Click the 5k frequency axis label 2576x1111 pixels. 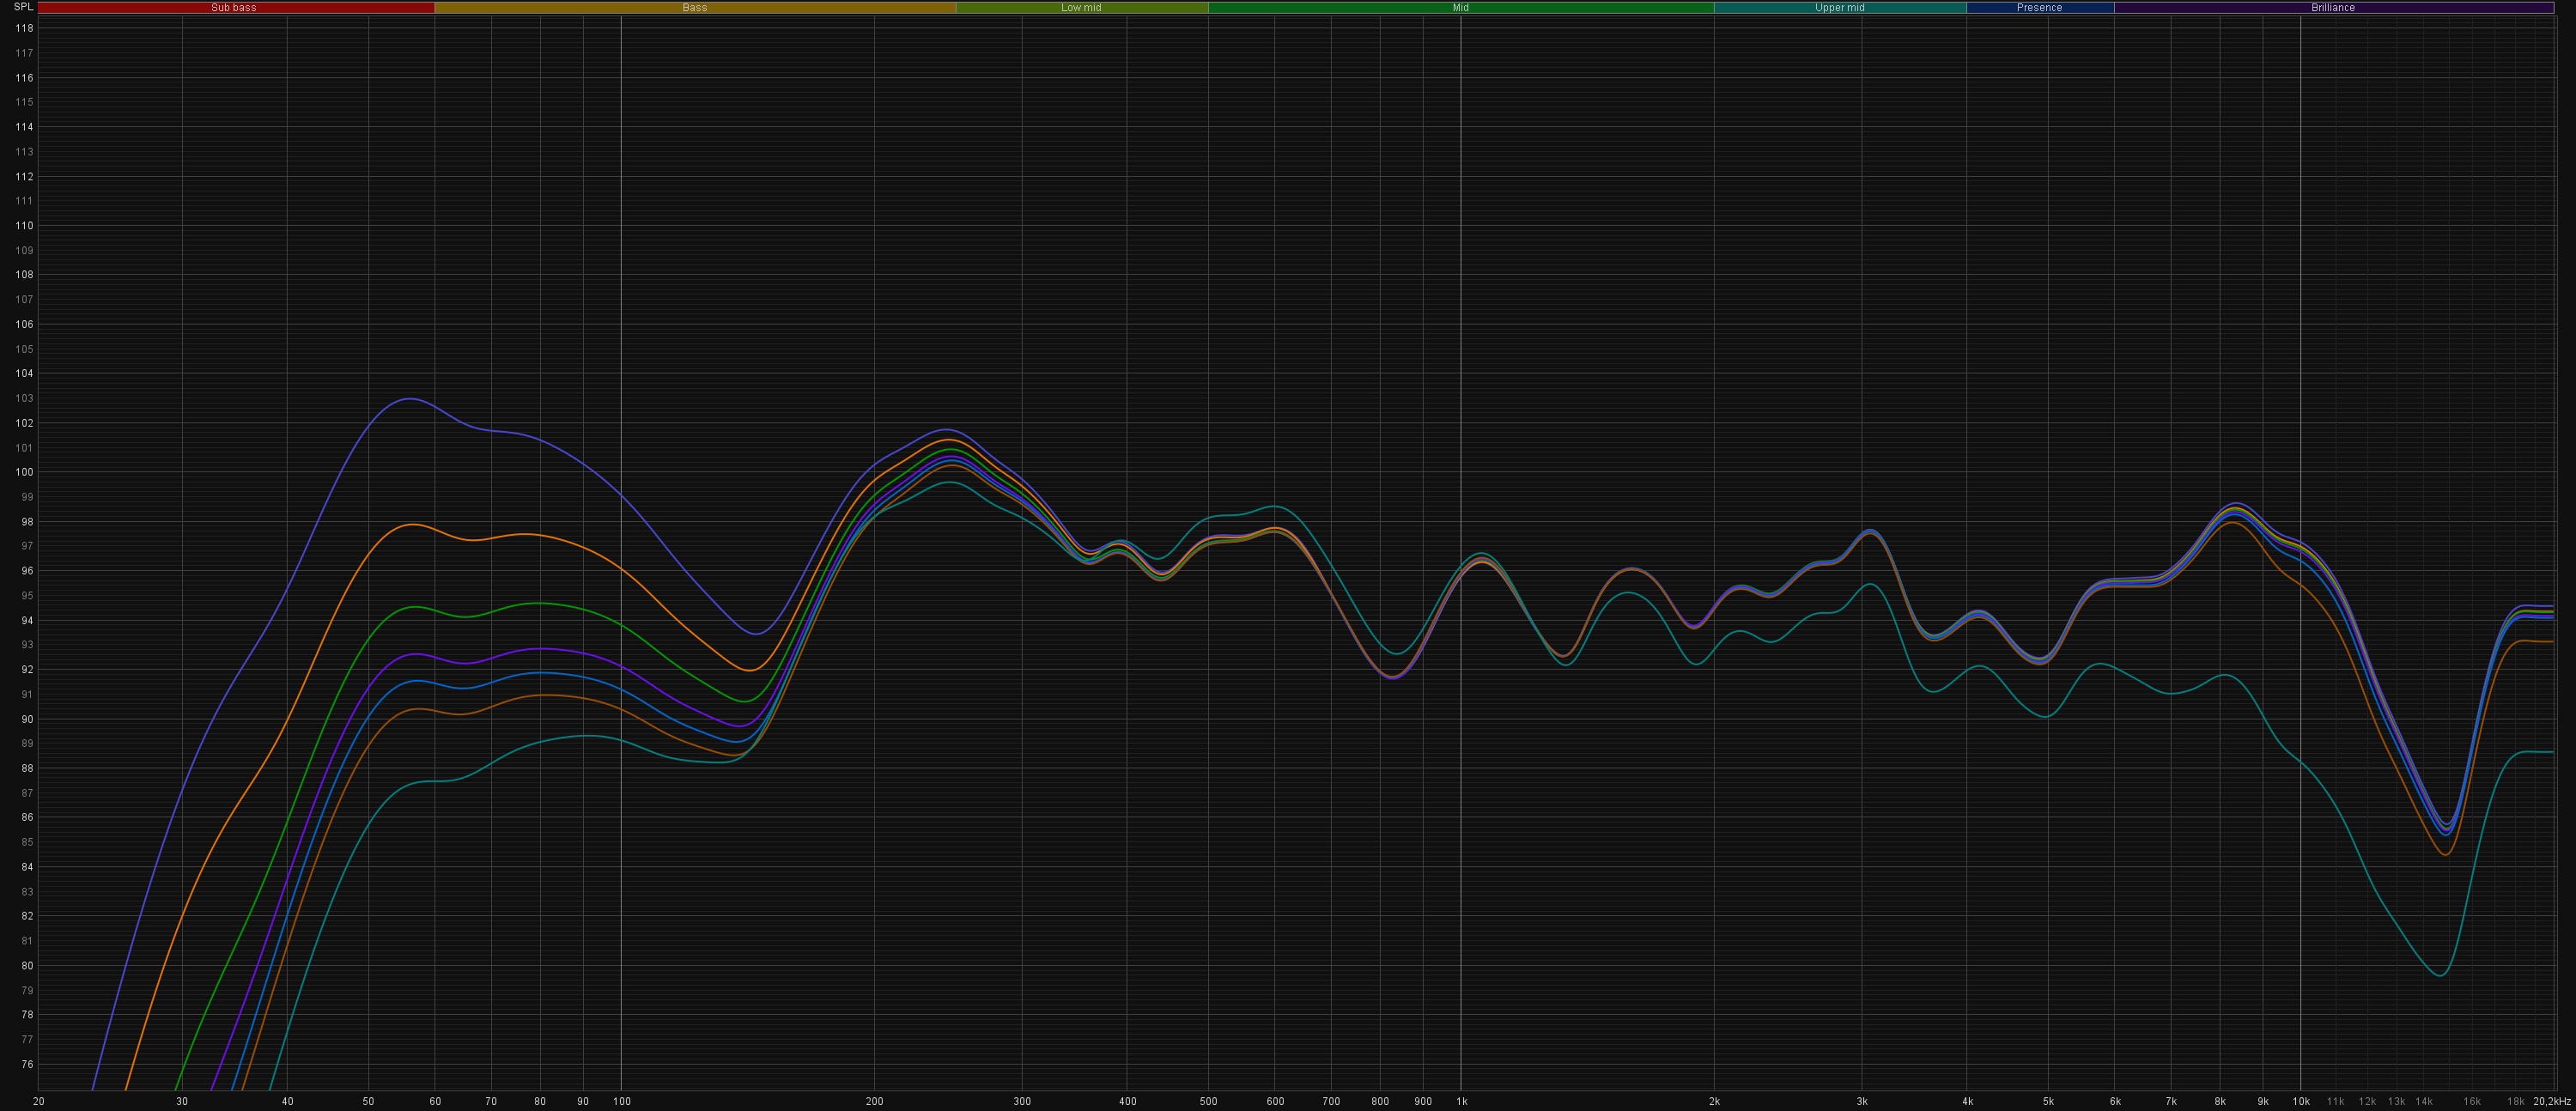2048,1101
